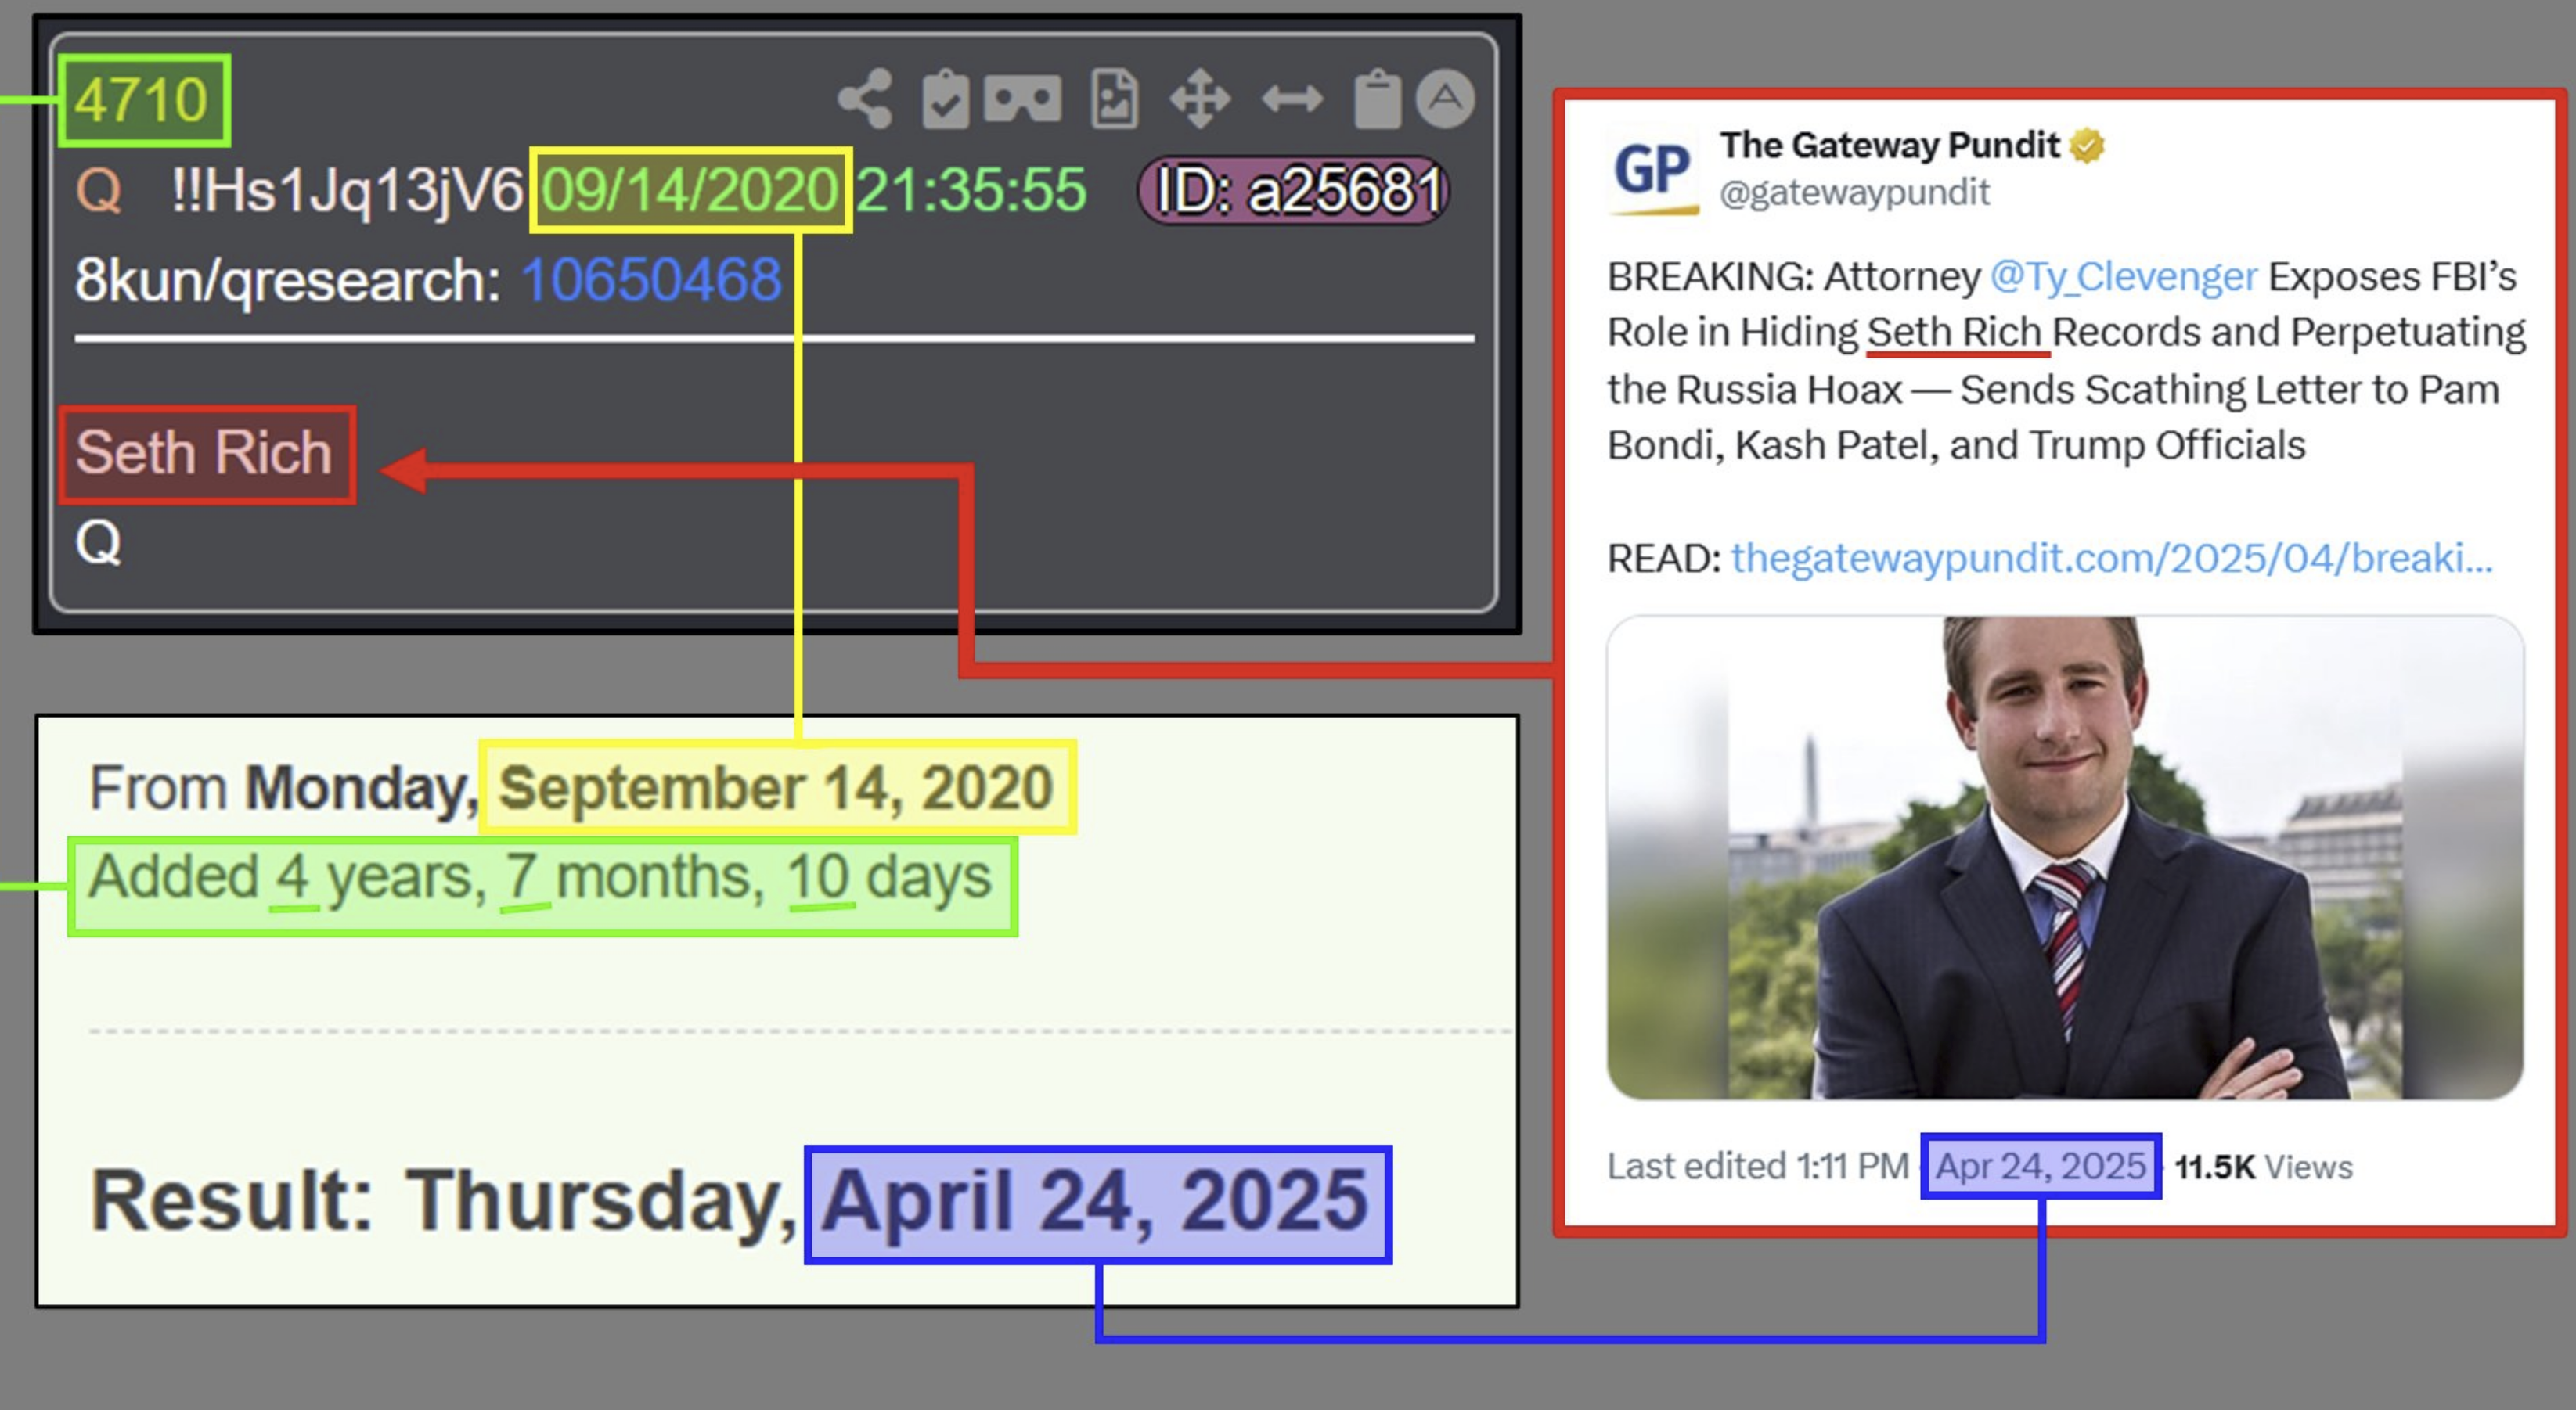Viewport: 2576px width, 1410px height.
Task: Open the thegatewaypundit.com article link
Action: [x=2112, y=558]
